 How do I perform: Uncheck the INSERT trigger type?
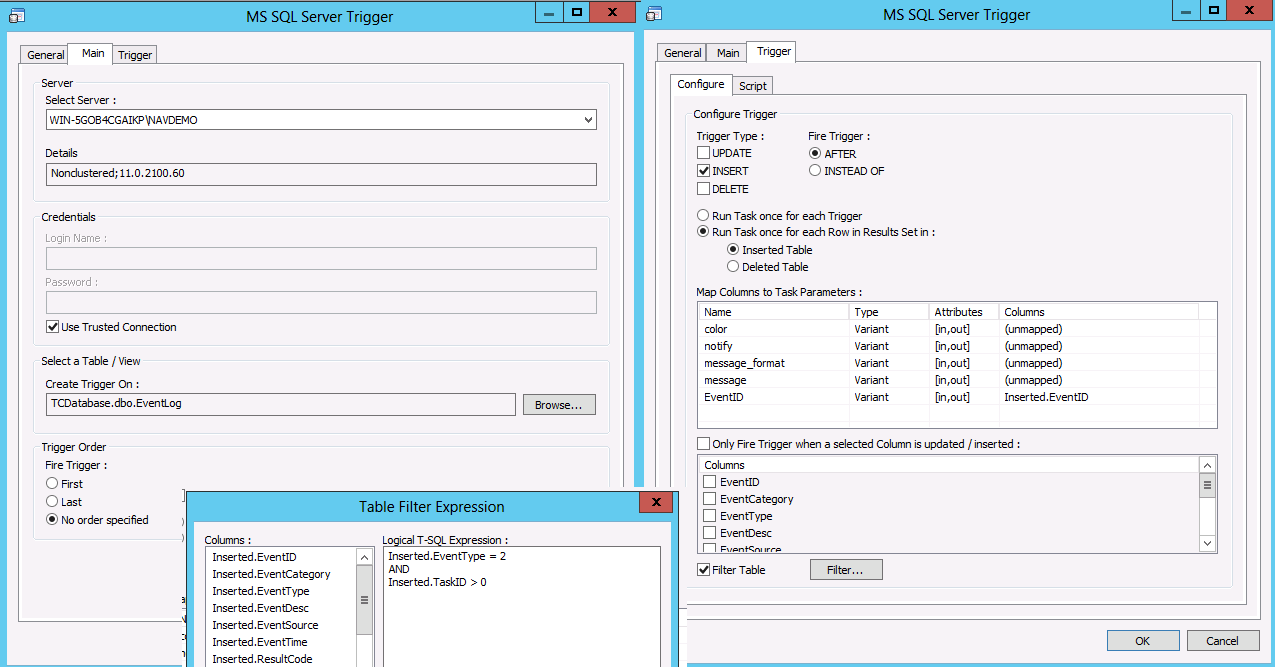pyautogui.click(x=703, y=171)
